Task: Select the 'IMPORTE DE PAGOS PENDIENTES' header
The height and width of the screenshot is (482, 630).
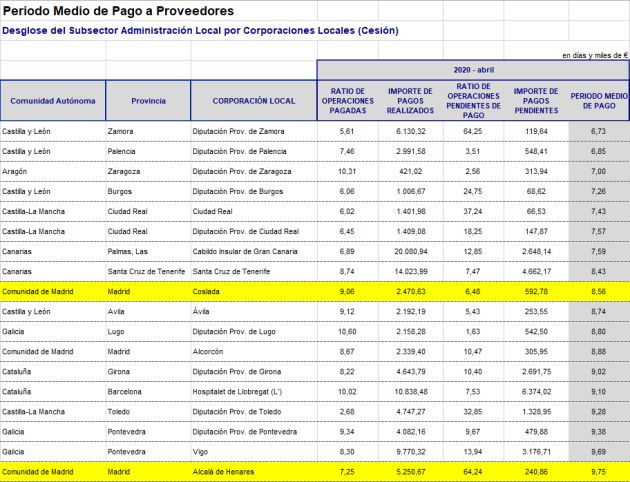Action: (536, 101)
